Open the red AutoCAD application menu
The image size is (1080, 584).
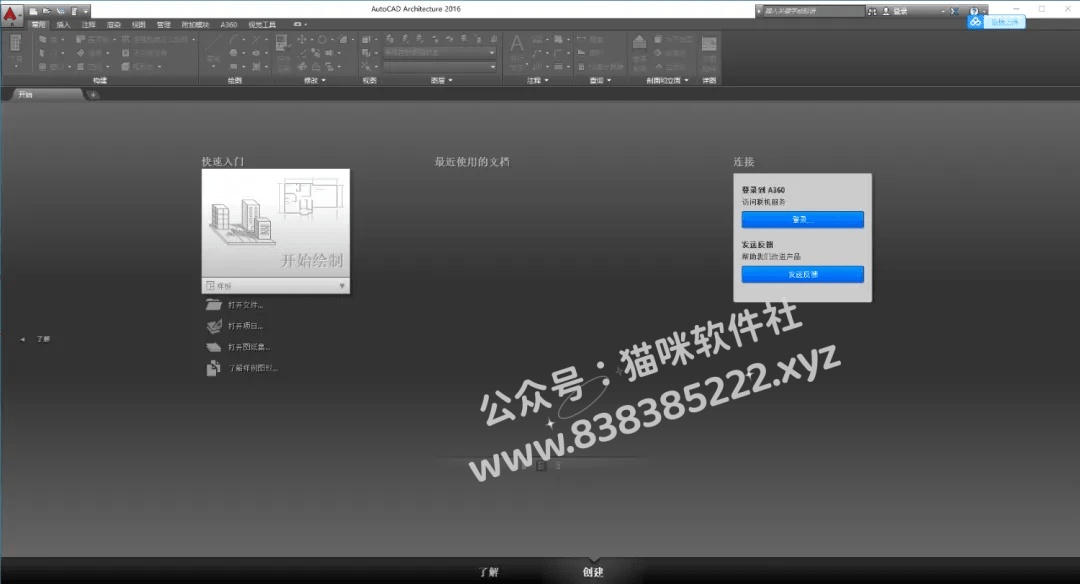click(x=10, y=14)
